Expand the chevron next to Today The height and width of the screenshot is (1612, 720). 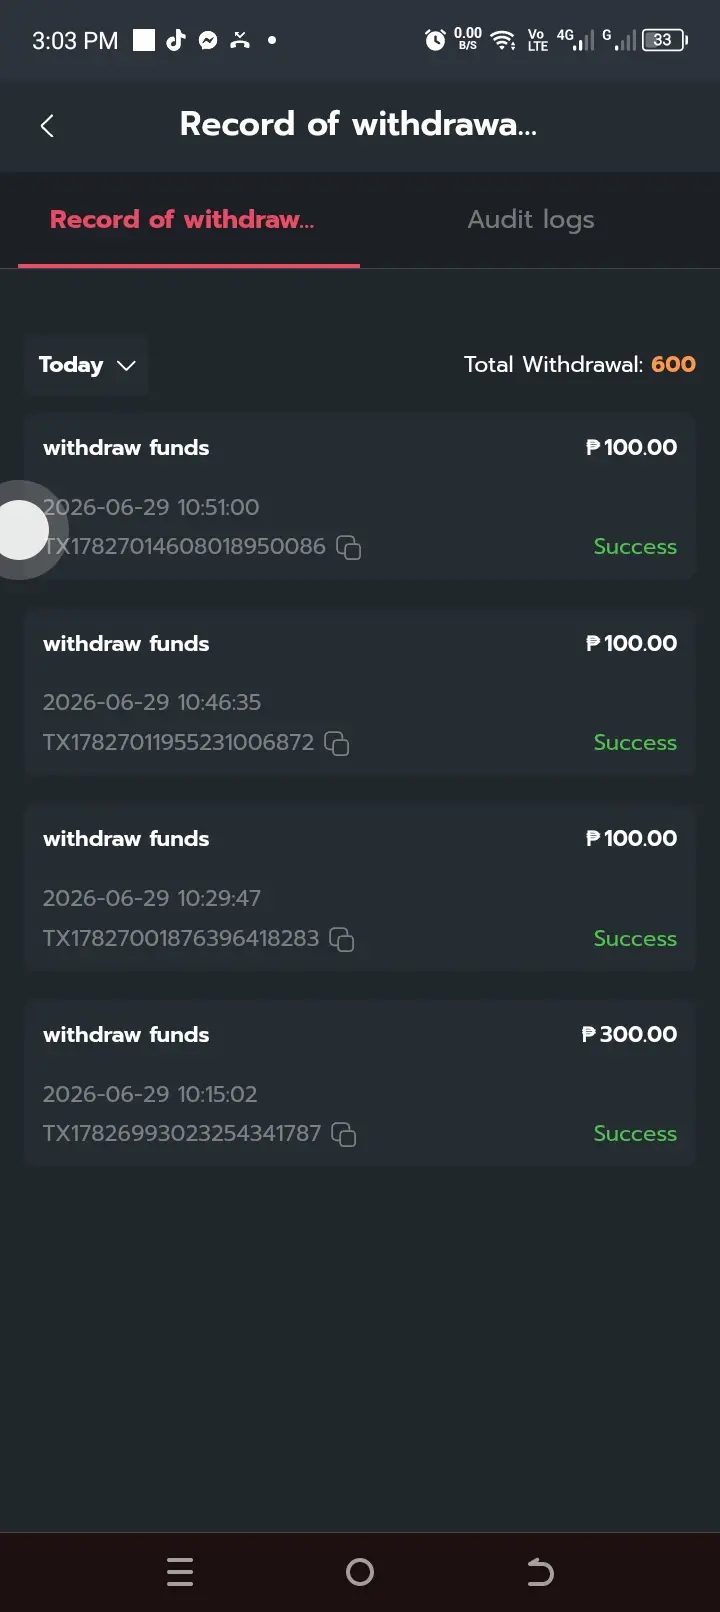click(x=126, y=366)
